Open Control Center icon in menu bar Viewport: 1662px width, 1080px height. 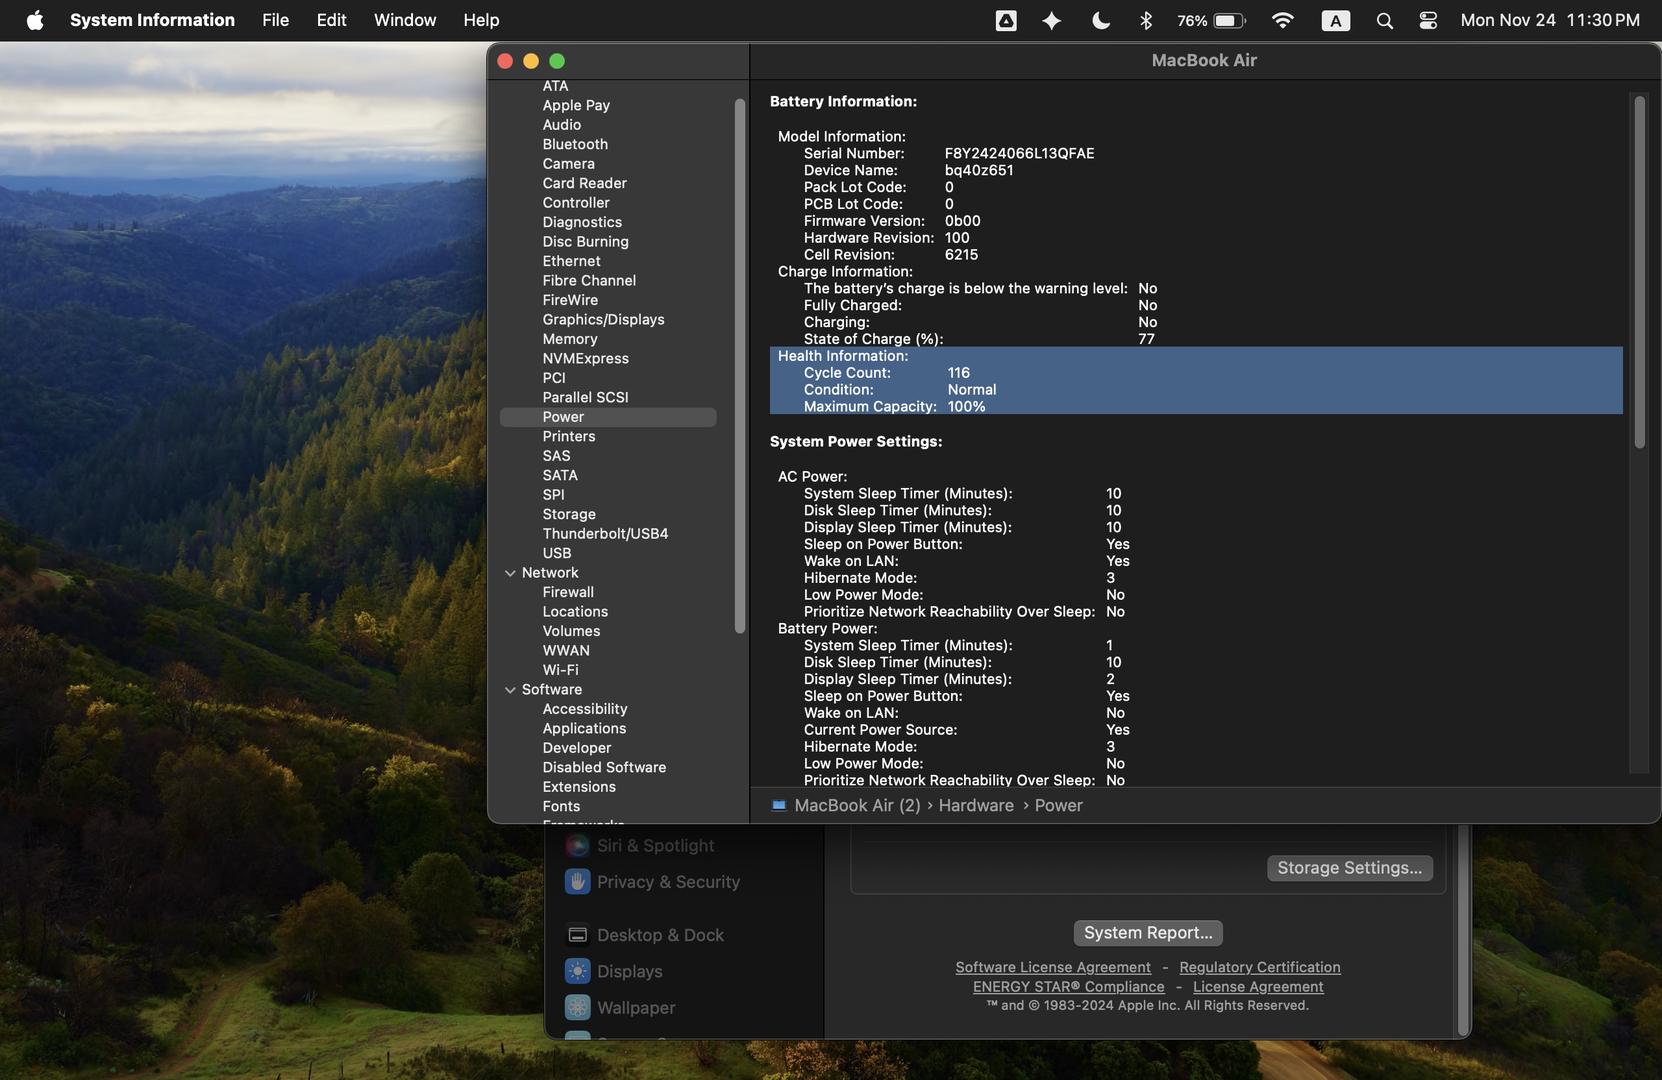point(1428,20)
